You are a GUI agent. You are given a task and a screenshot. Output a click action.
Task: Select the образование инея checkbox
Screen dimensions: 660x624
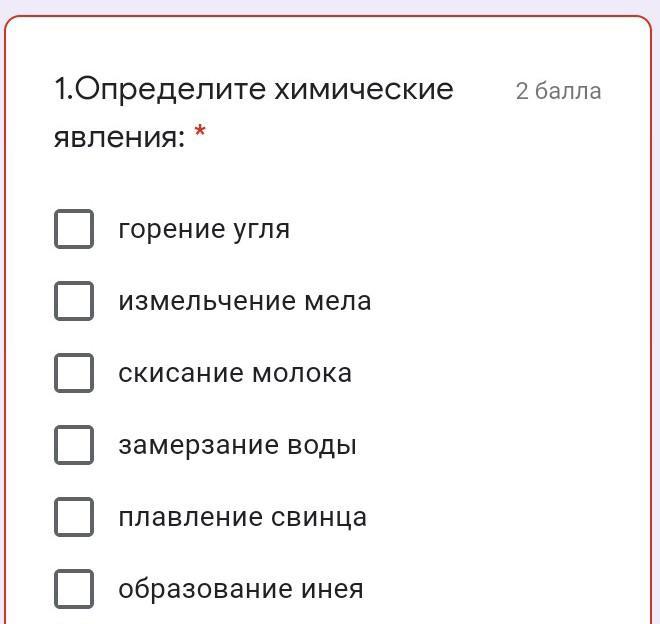pyautogui.click(x=74, y=589)
